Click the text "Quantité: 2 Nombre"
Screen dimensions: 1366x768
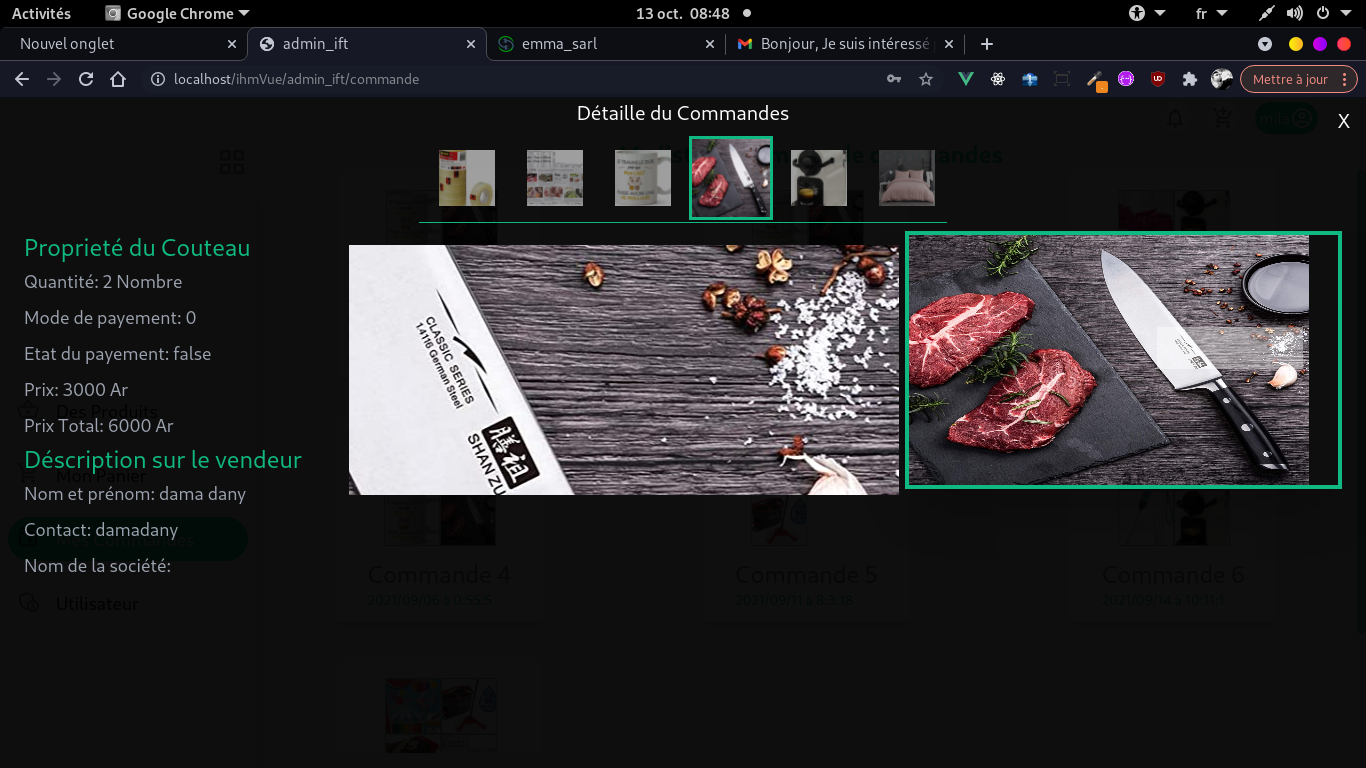pyautogui.click(x=103, y=282)
